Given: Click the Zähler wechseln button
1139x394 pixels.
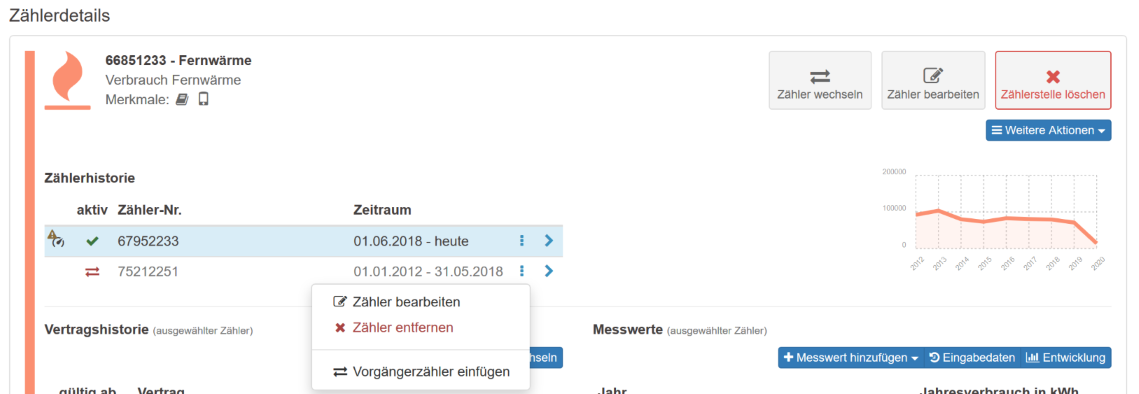Looking at the screenshot, I should [820, 81].
